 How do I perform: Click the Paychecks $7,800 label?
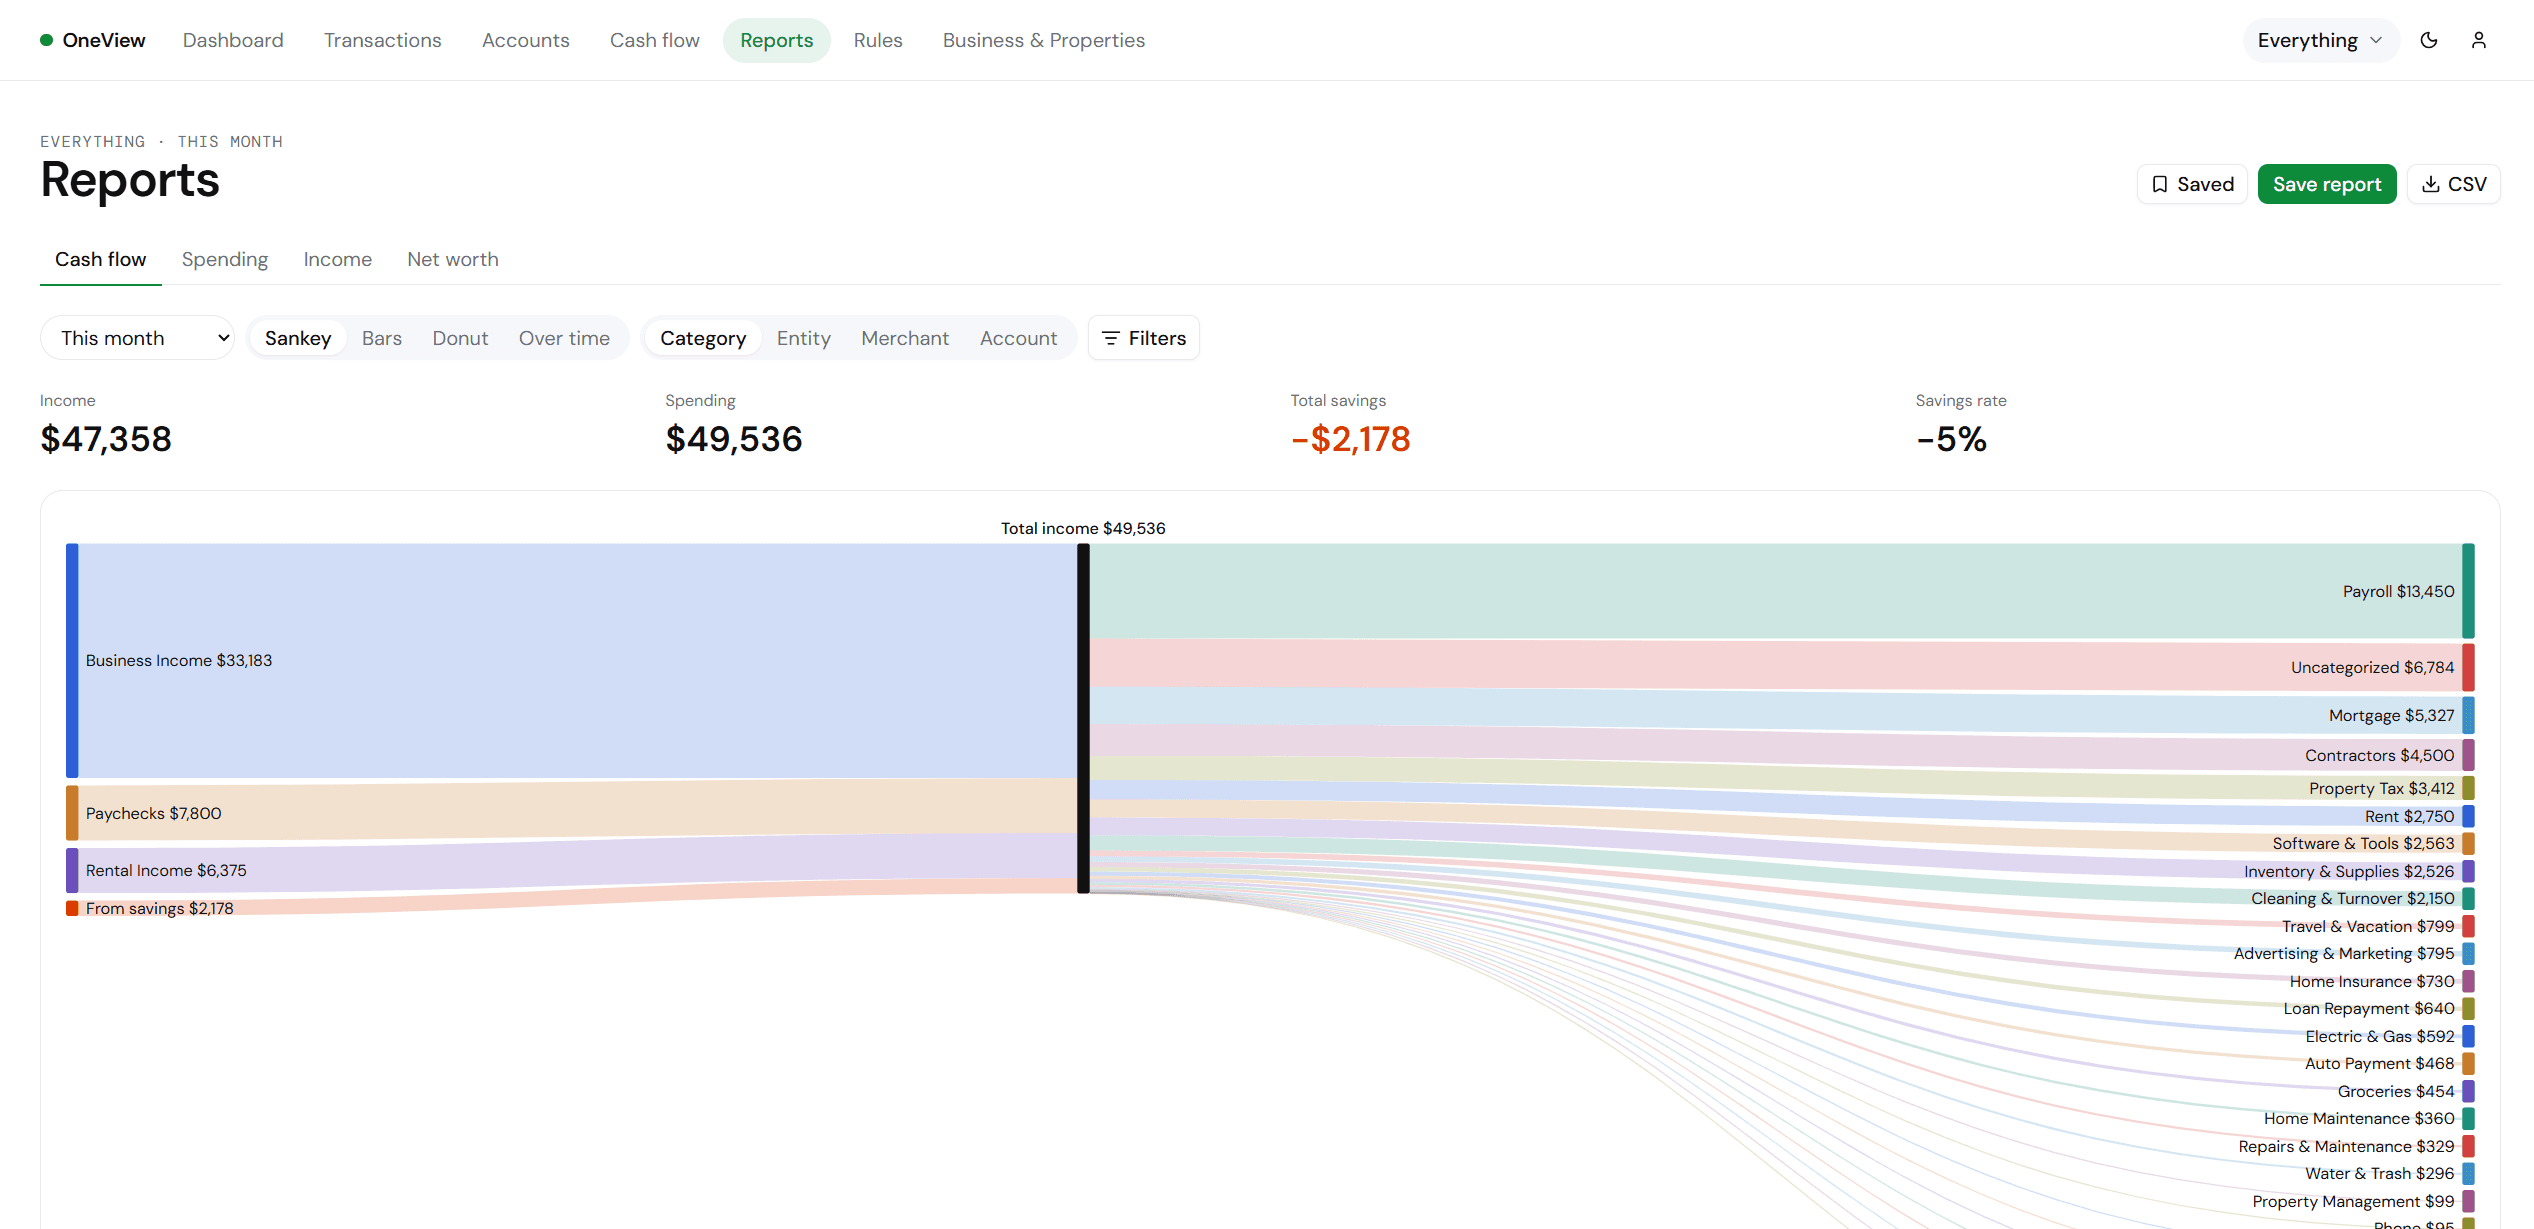153,813
